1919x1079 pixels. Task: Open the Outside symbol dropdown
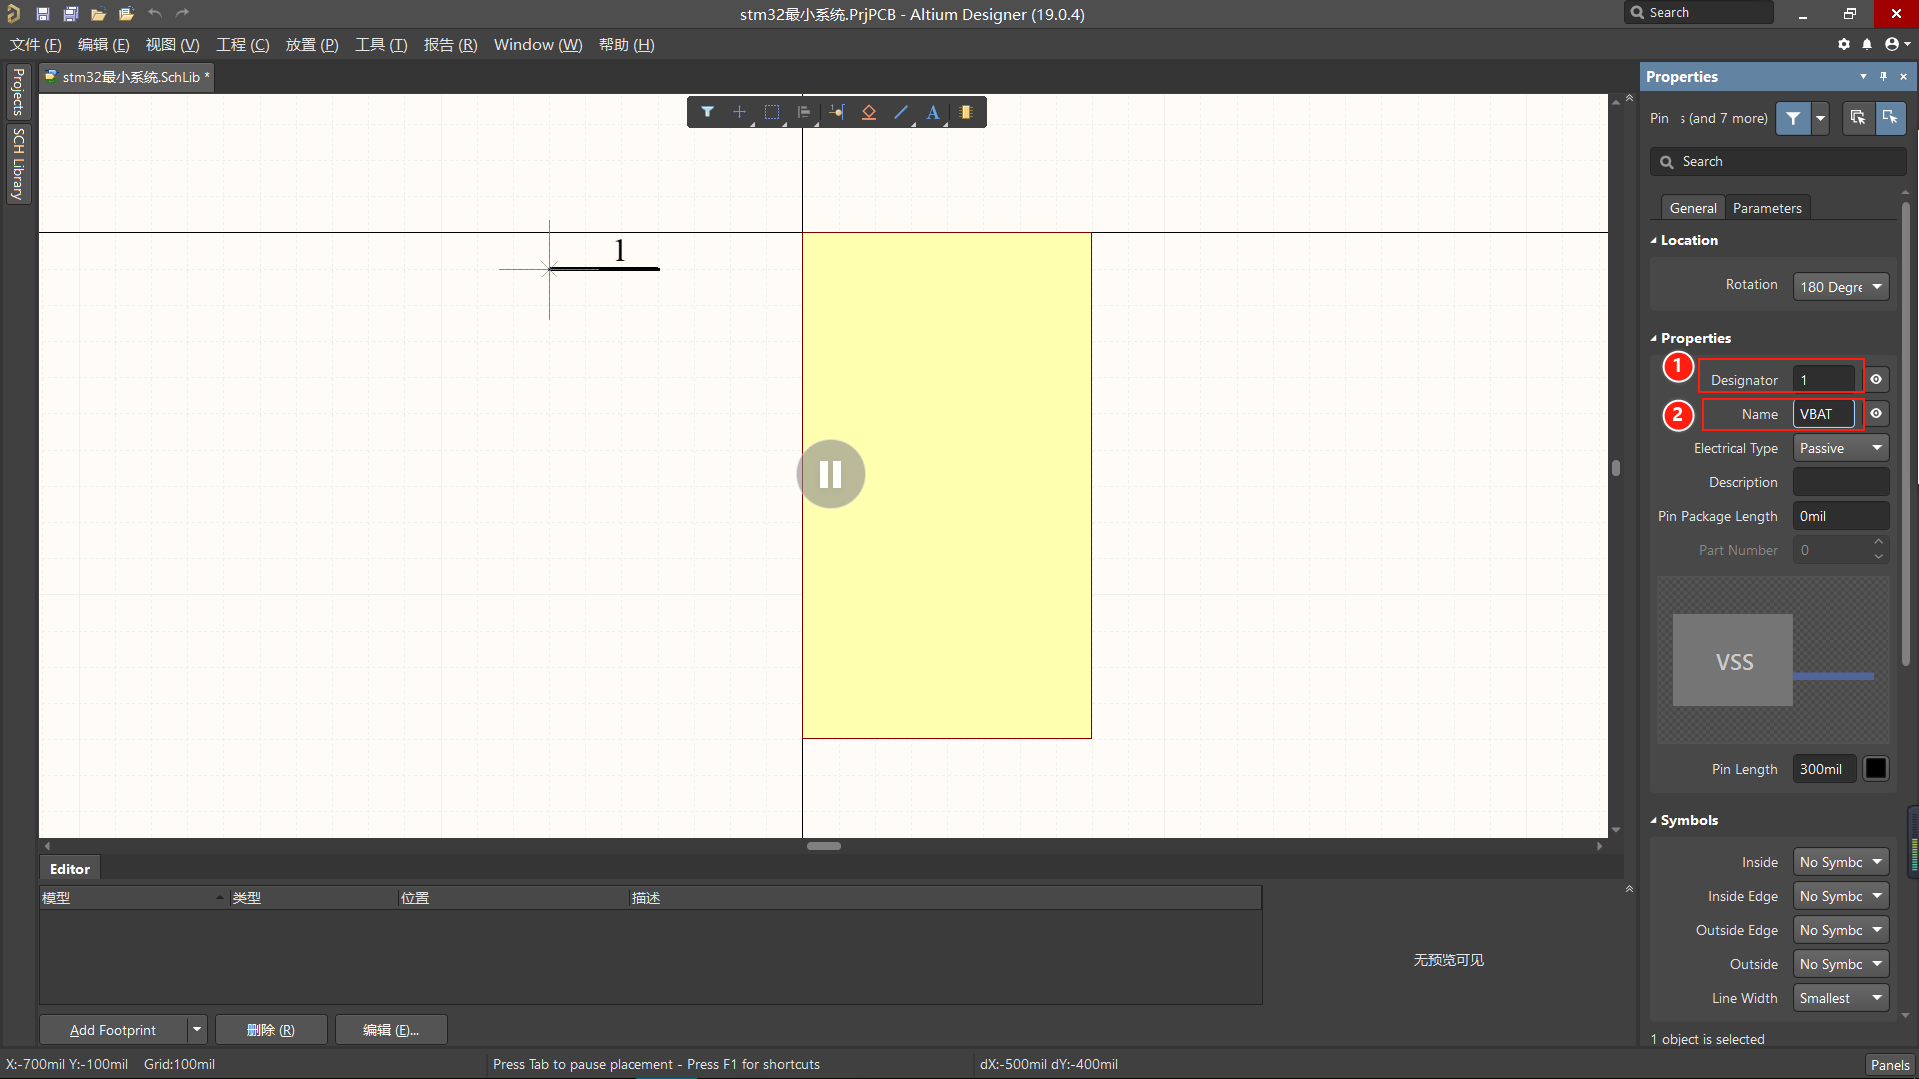[x=1840, y=964]
